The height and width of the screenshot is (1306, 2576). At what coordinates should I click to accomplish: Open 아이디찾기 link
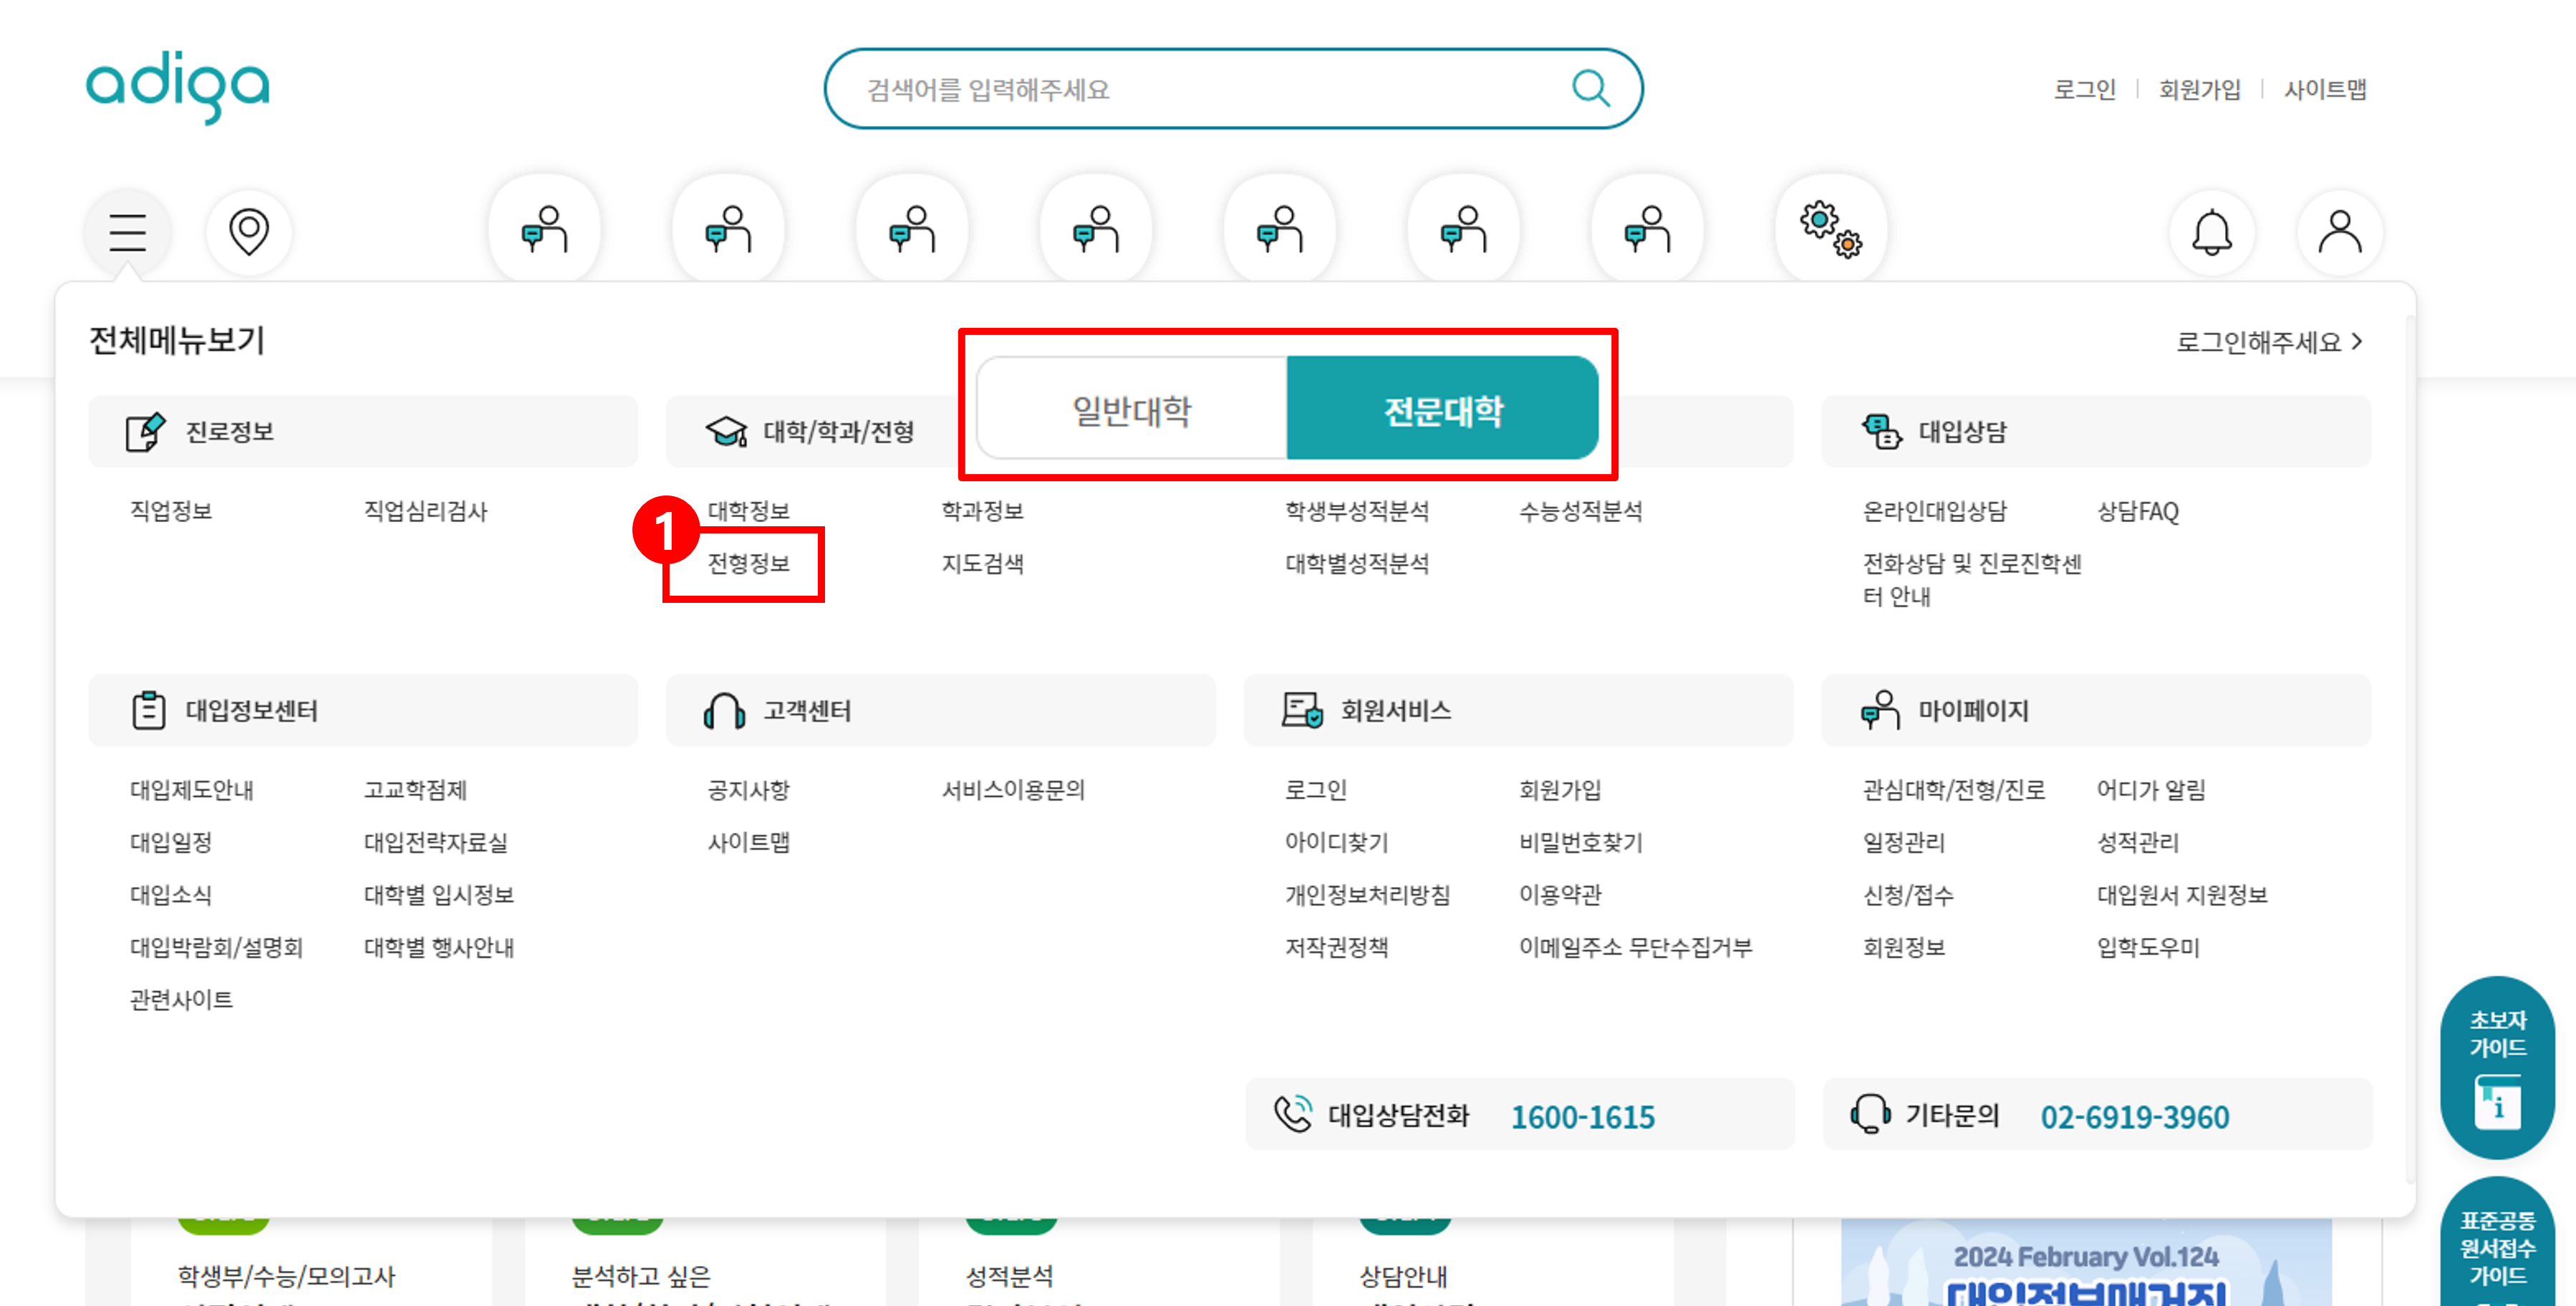[x=1337, y=843]
